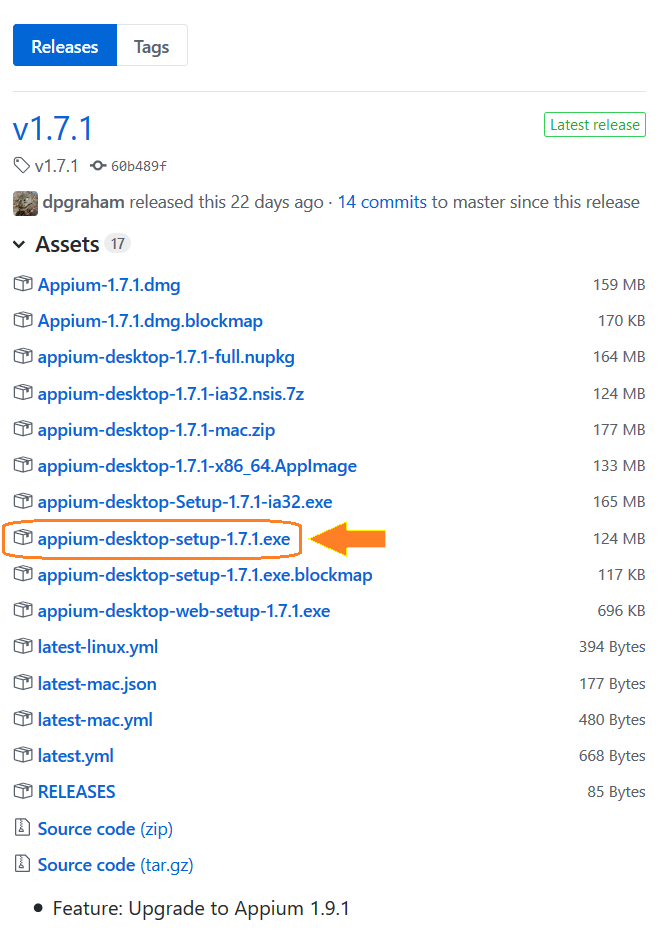Screen dimensions: 663x939
Task: Switch to the Tags tab
Action: [x=152, y=46]
